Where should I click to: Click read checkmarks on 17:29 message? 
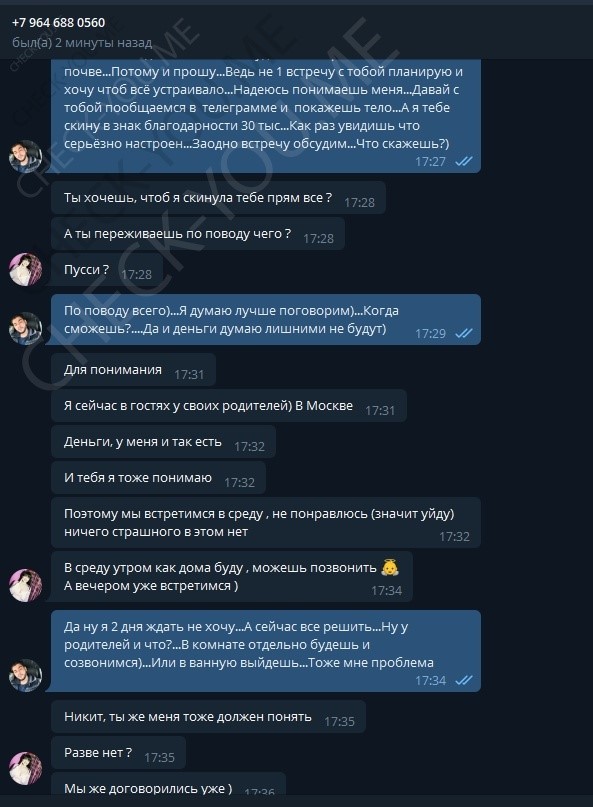(x=464, y=334)
